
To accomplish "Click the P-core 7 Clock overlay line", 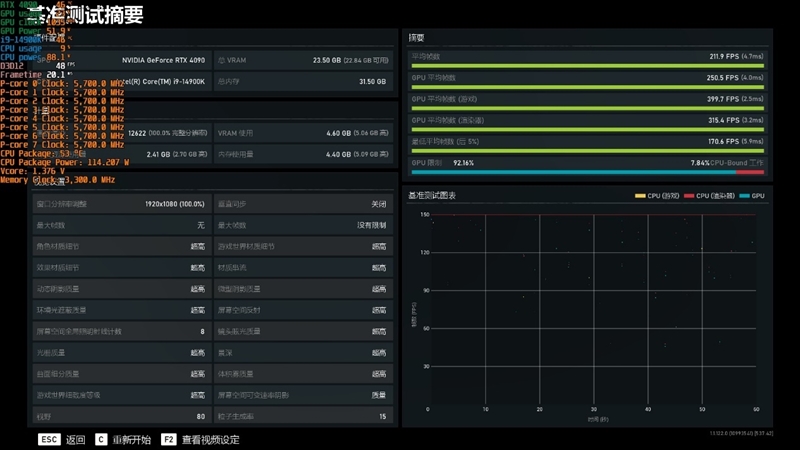I will [62, 145].
